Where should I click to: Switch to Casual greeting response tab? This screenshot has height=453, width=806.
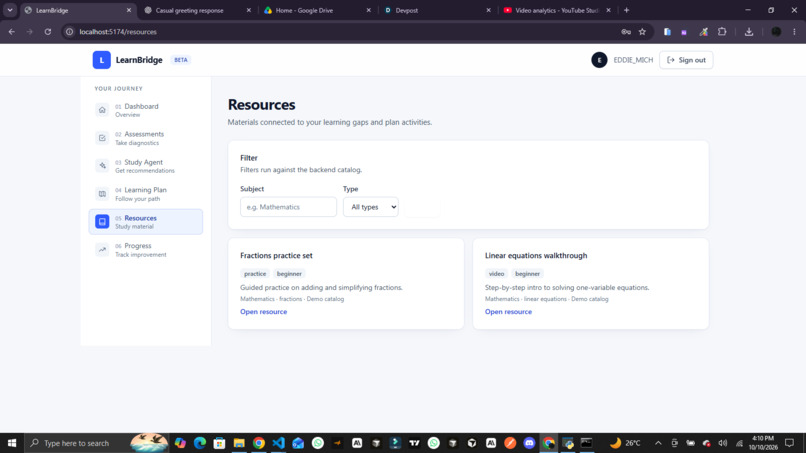click(x=190, y=10)
